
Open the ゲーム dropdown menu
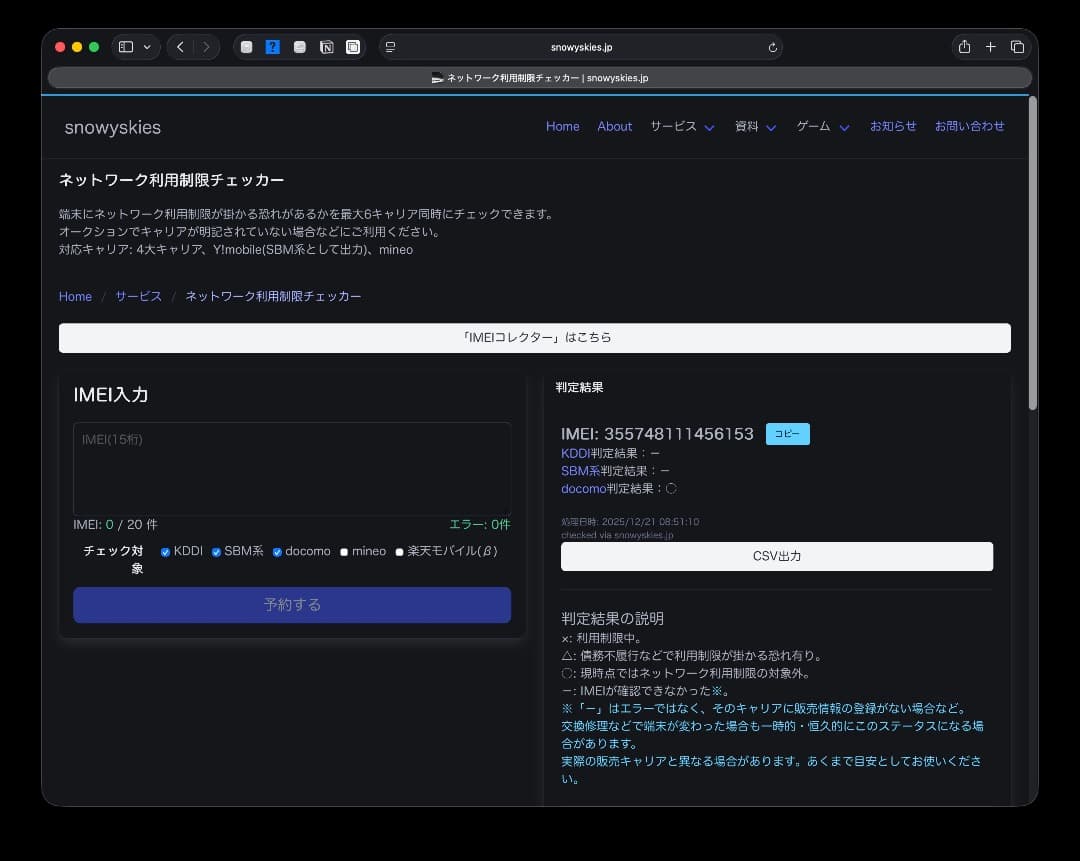click(x=822, y=127)
